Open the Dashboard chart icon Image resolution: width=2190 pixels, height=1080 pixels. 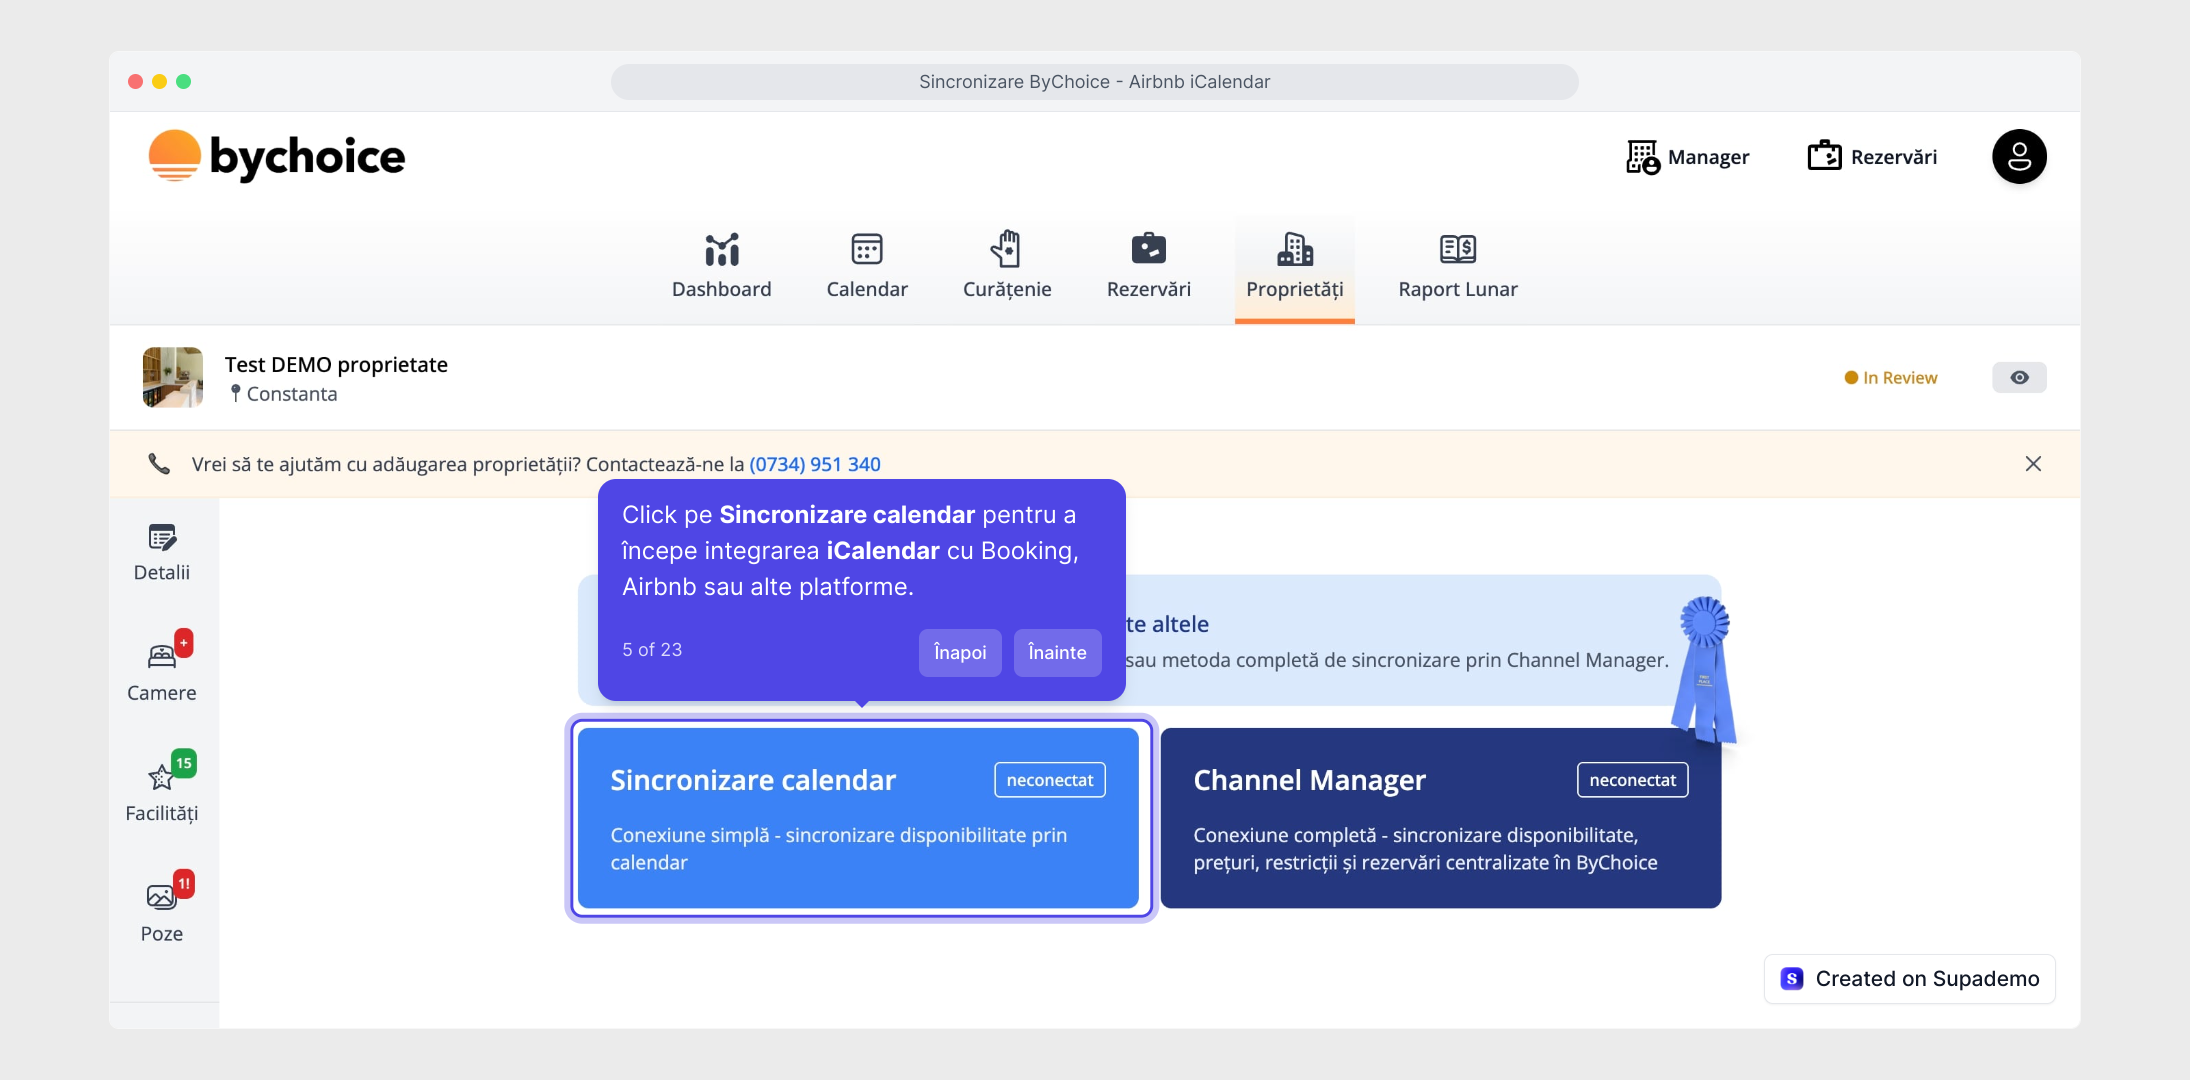[721, 249]
